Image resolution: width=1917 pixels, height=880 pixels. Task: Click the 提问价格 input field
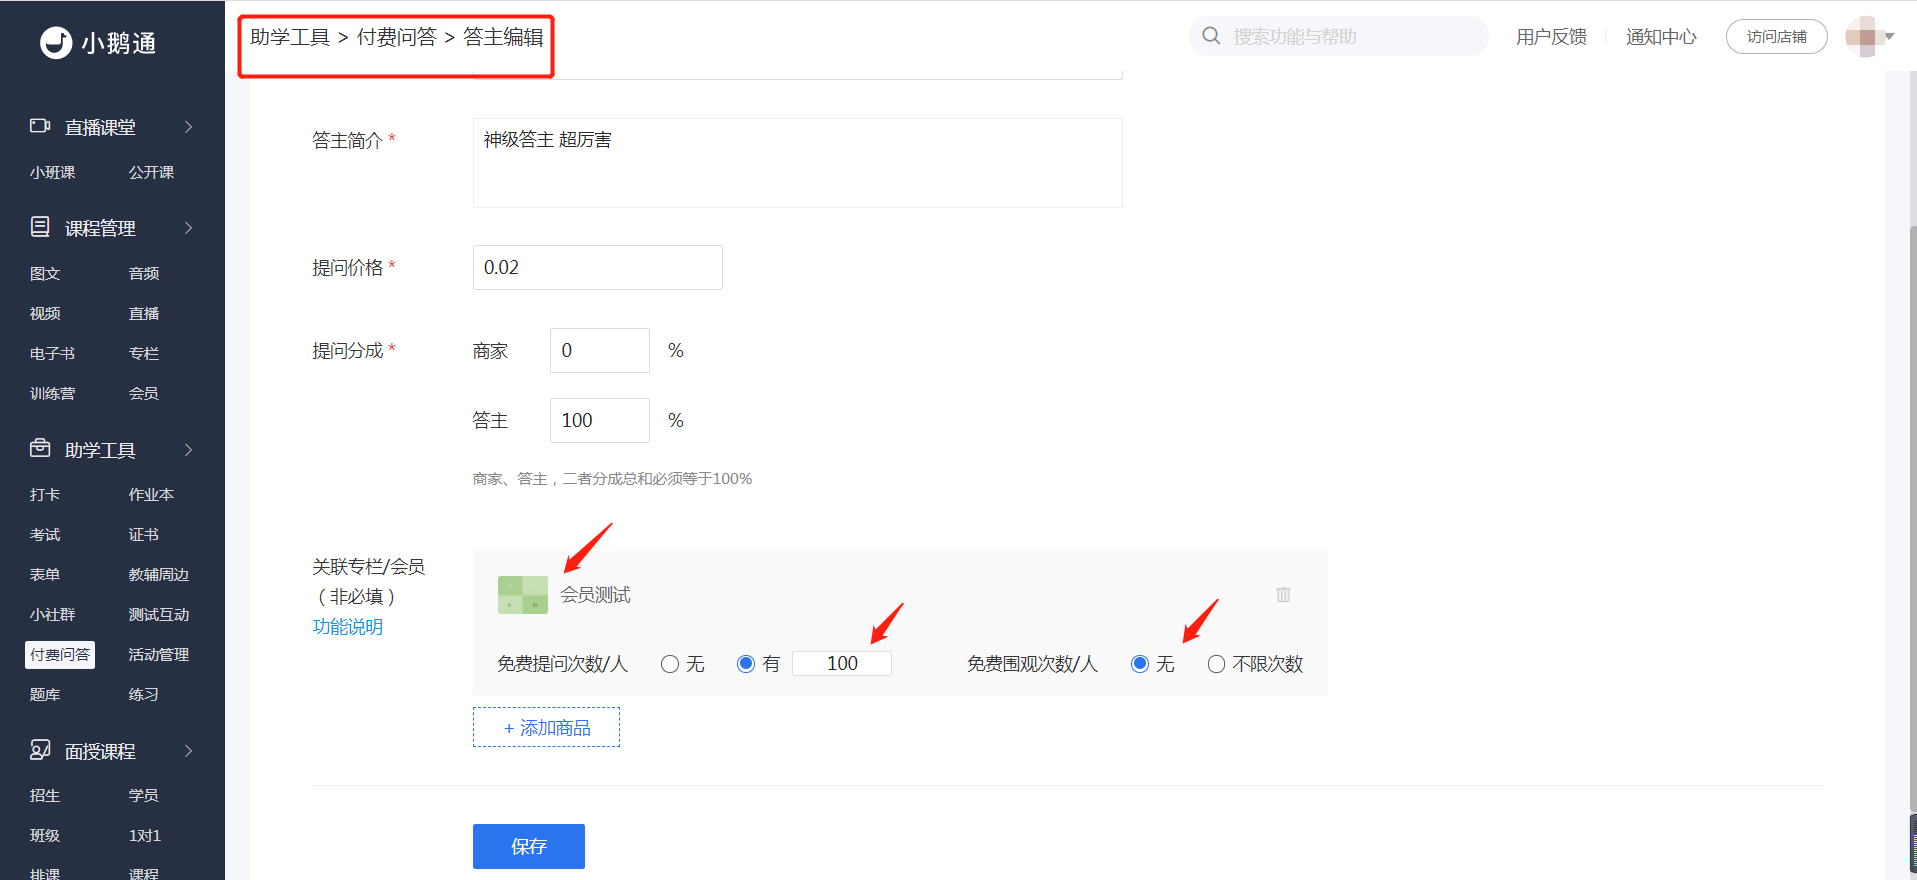pos(598,267)
